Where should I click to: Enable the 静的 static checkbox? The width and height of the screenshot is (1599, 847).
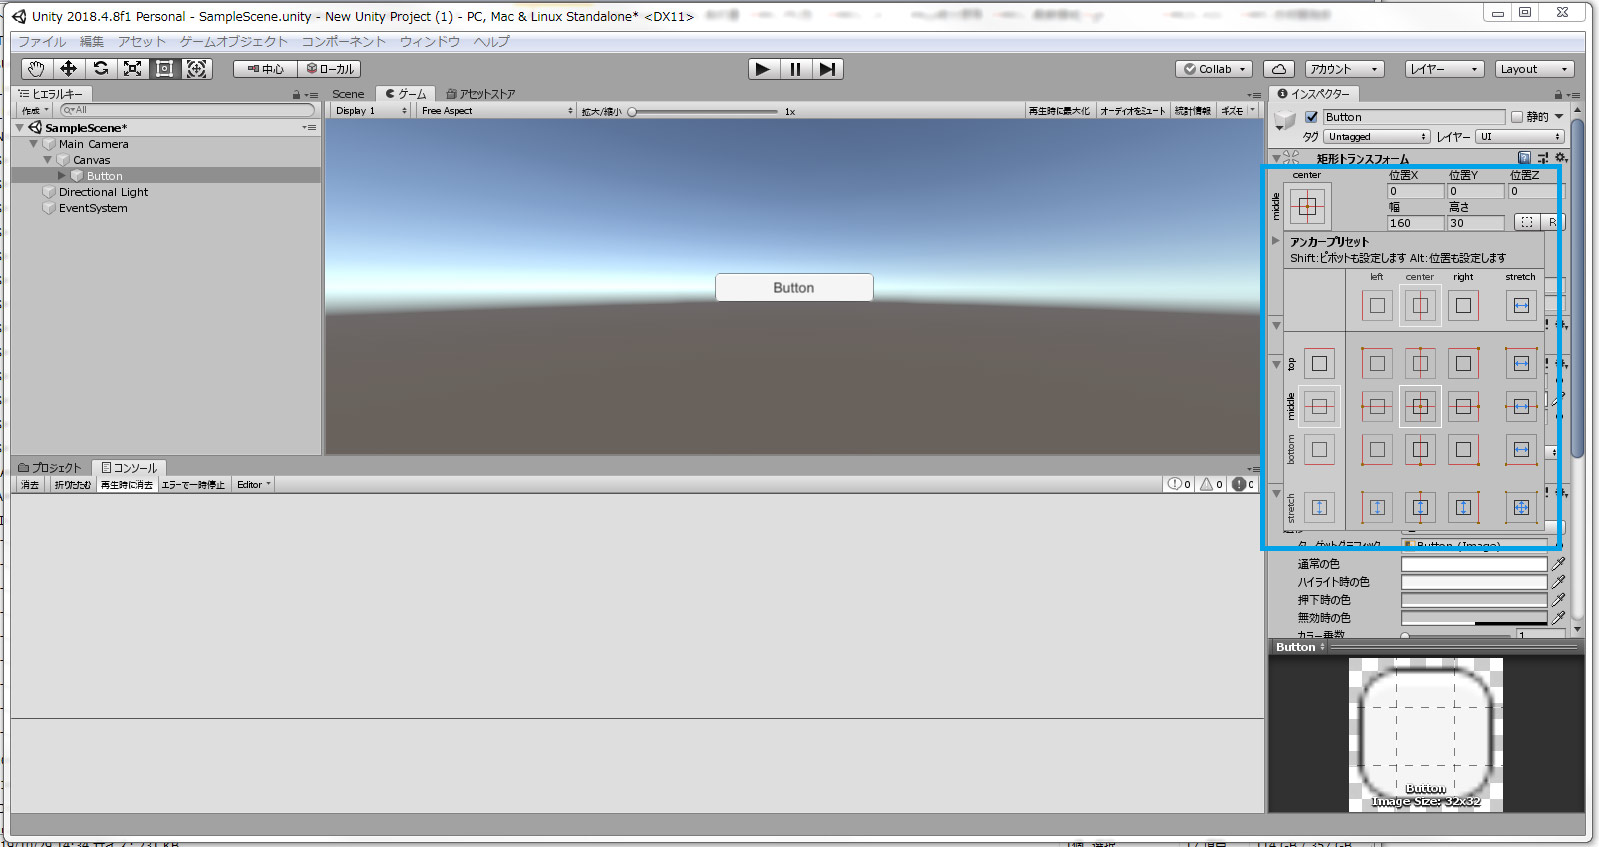(x=1517, y=117)
